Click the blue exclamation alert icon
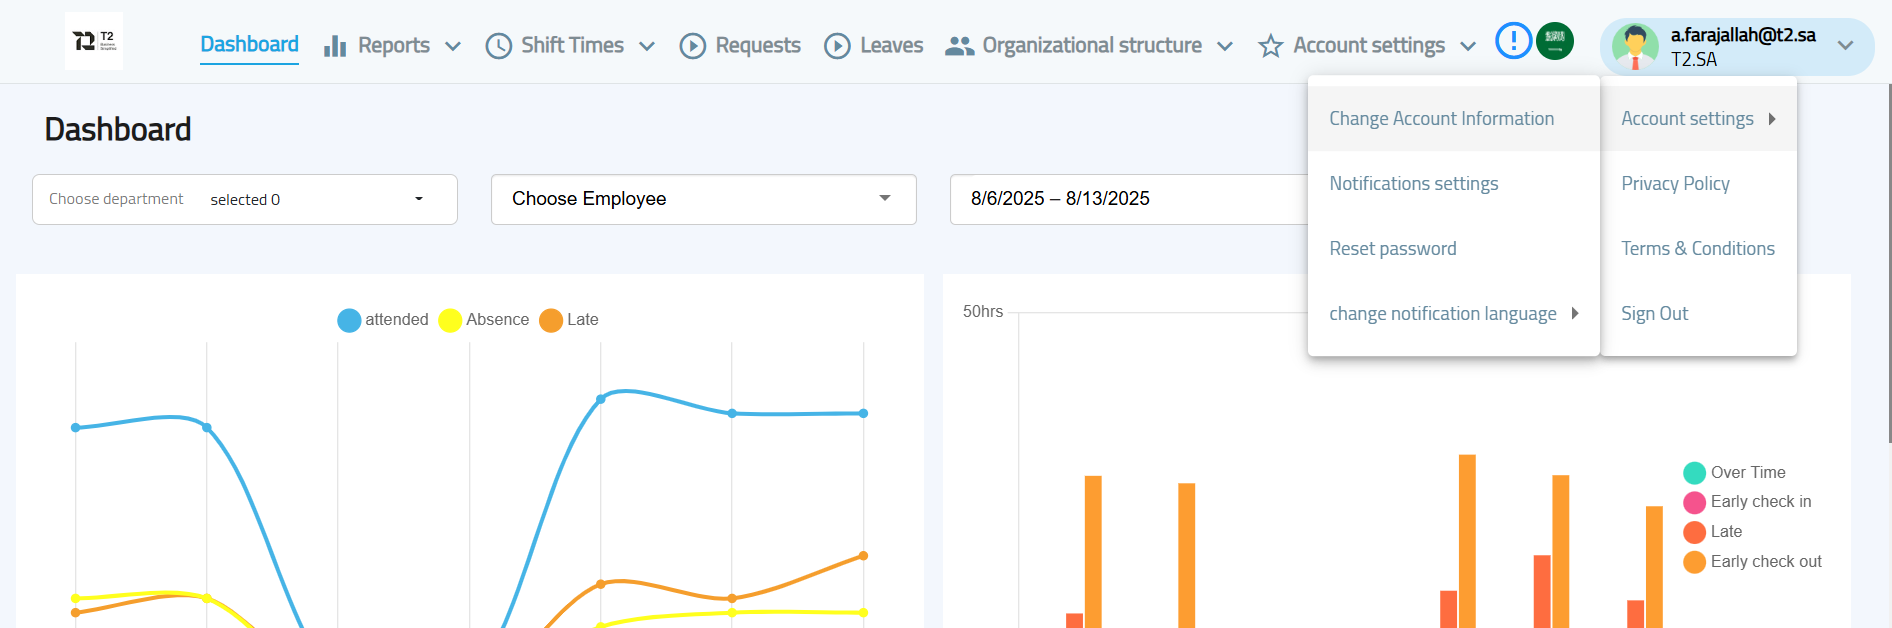Viewport: 1892px width, 628px height. 1513,41
